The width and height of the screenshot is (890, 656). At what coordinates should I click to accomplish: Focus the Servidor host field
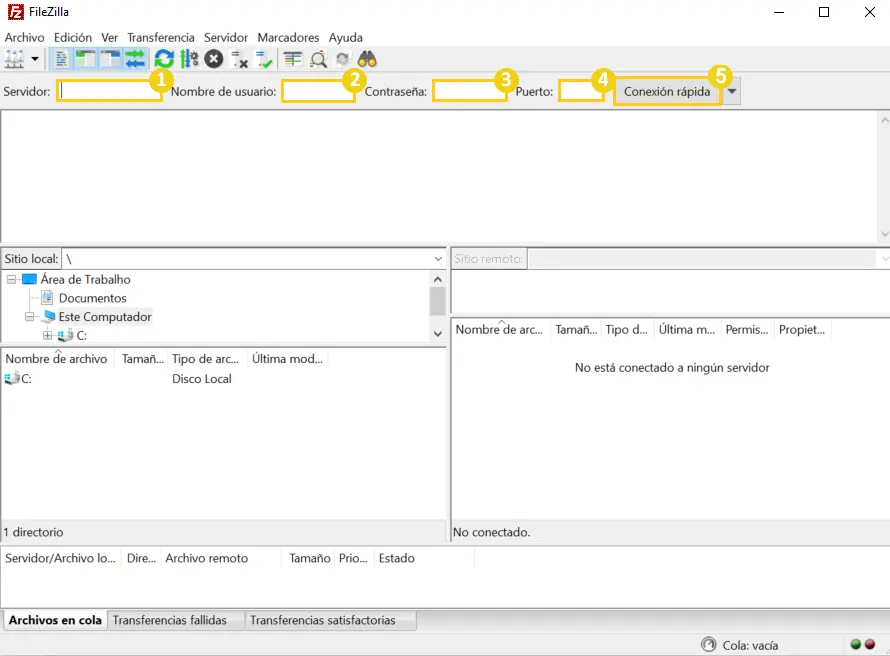110,91
